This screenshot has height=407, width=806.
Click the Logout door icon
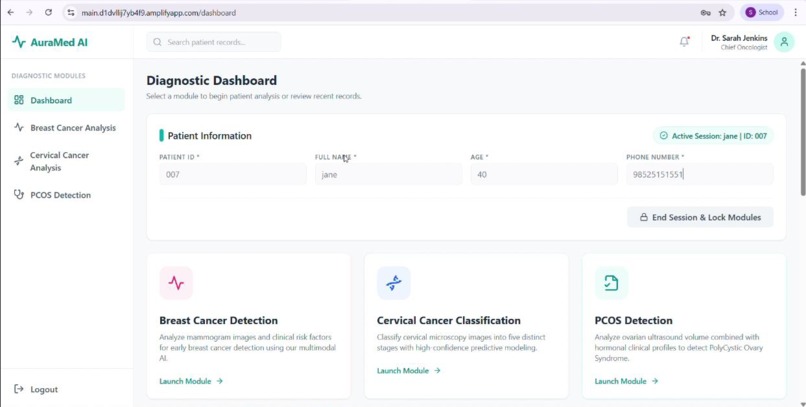pyautogui.click(x=19, y=389)
